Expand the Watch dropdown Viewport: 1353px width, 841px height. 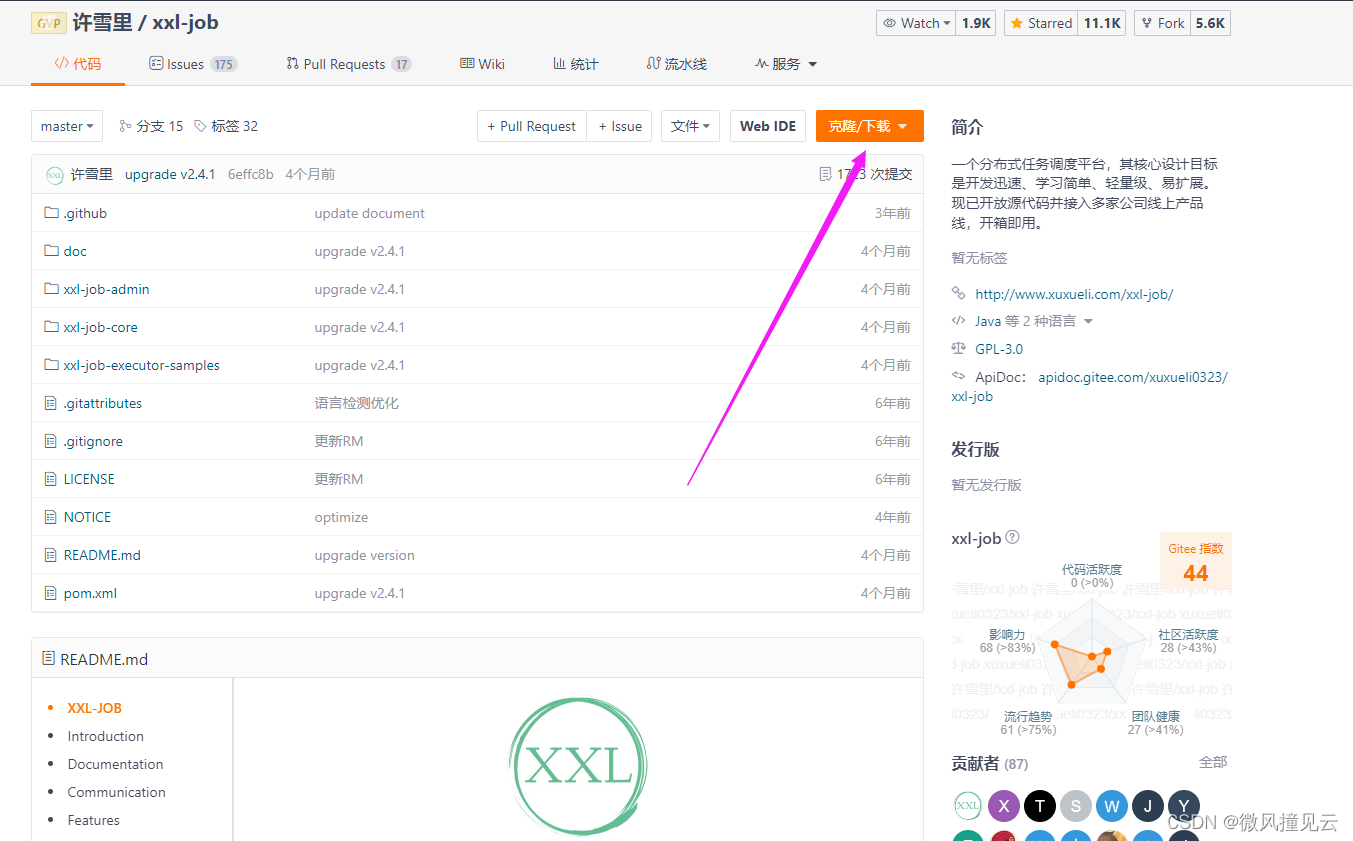pos(914,23)
